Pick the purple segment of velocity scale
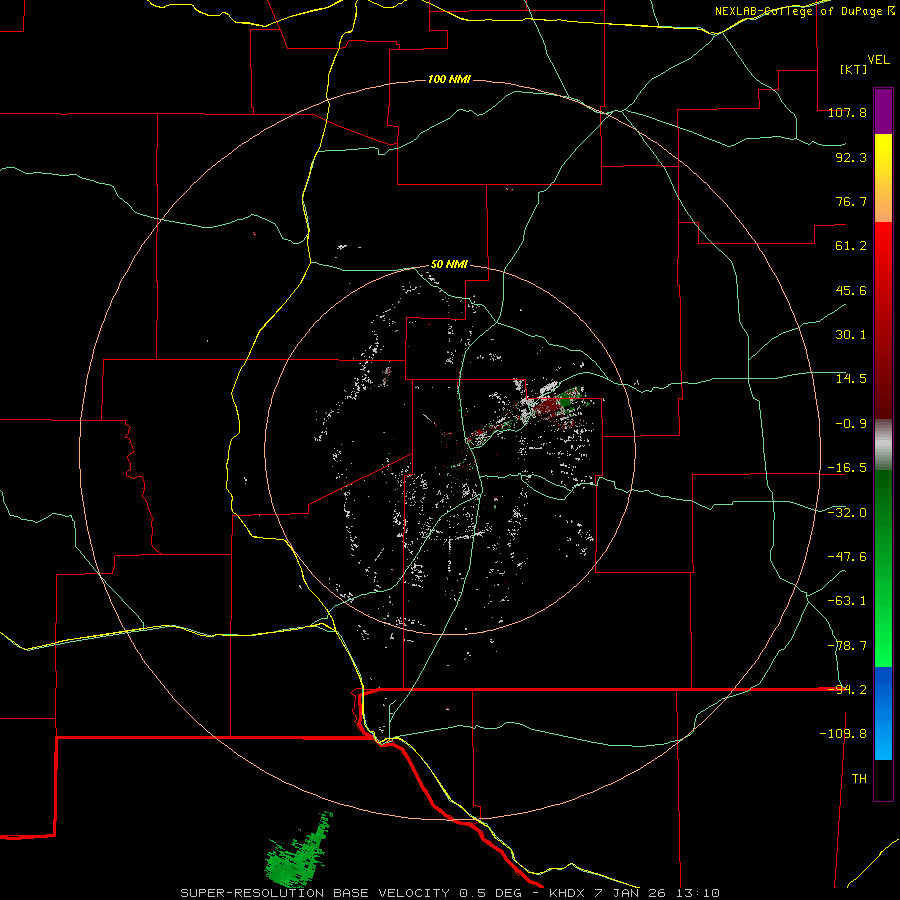This screenshot has height=900, width=900. pyautogui.click(x=883, y=111)
